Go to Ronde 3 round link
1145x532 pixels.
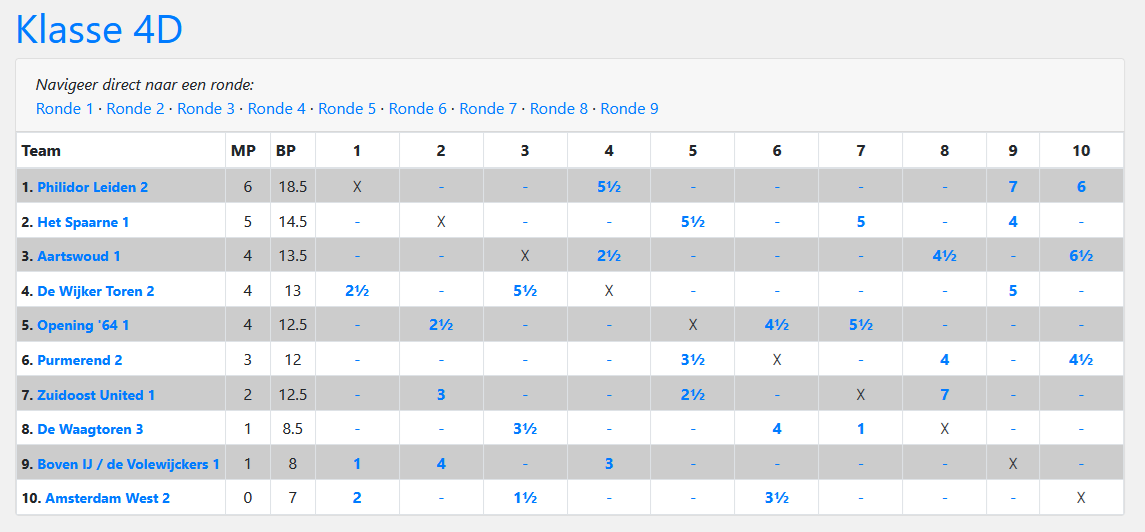pyautogui.click(x=206, y=108)
